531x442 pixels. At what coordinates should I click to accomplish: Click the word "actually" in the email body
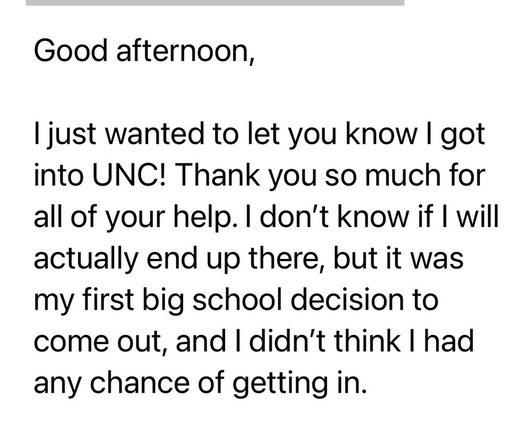coord(86,259)
